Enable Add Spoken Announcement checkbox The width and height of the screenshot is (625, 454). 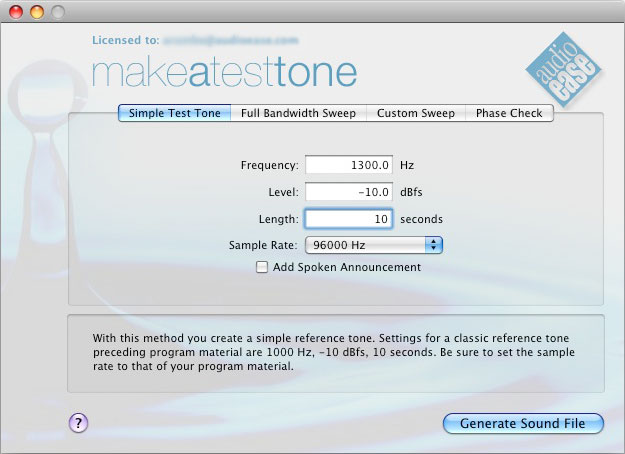click(261, 267)
